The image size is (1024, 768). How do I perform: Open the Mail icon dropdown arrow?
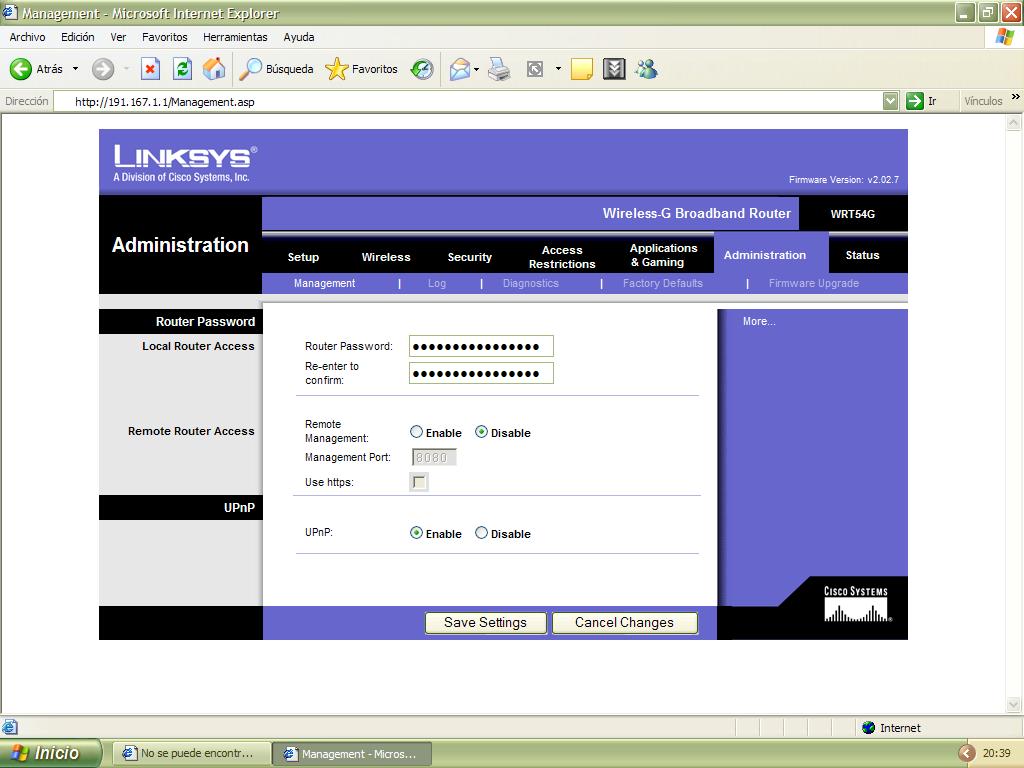[x=477, y=69]
